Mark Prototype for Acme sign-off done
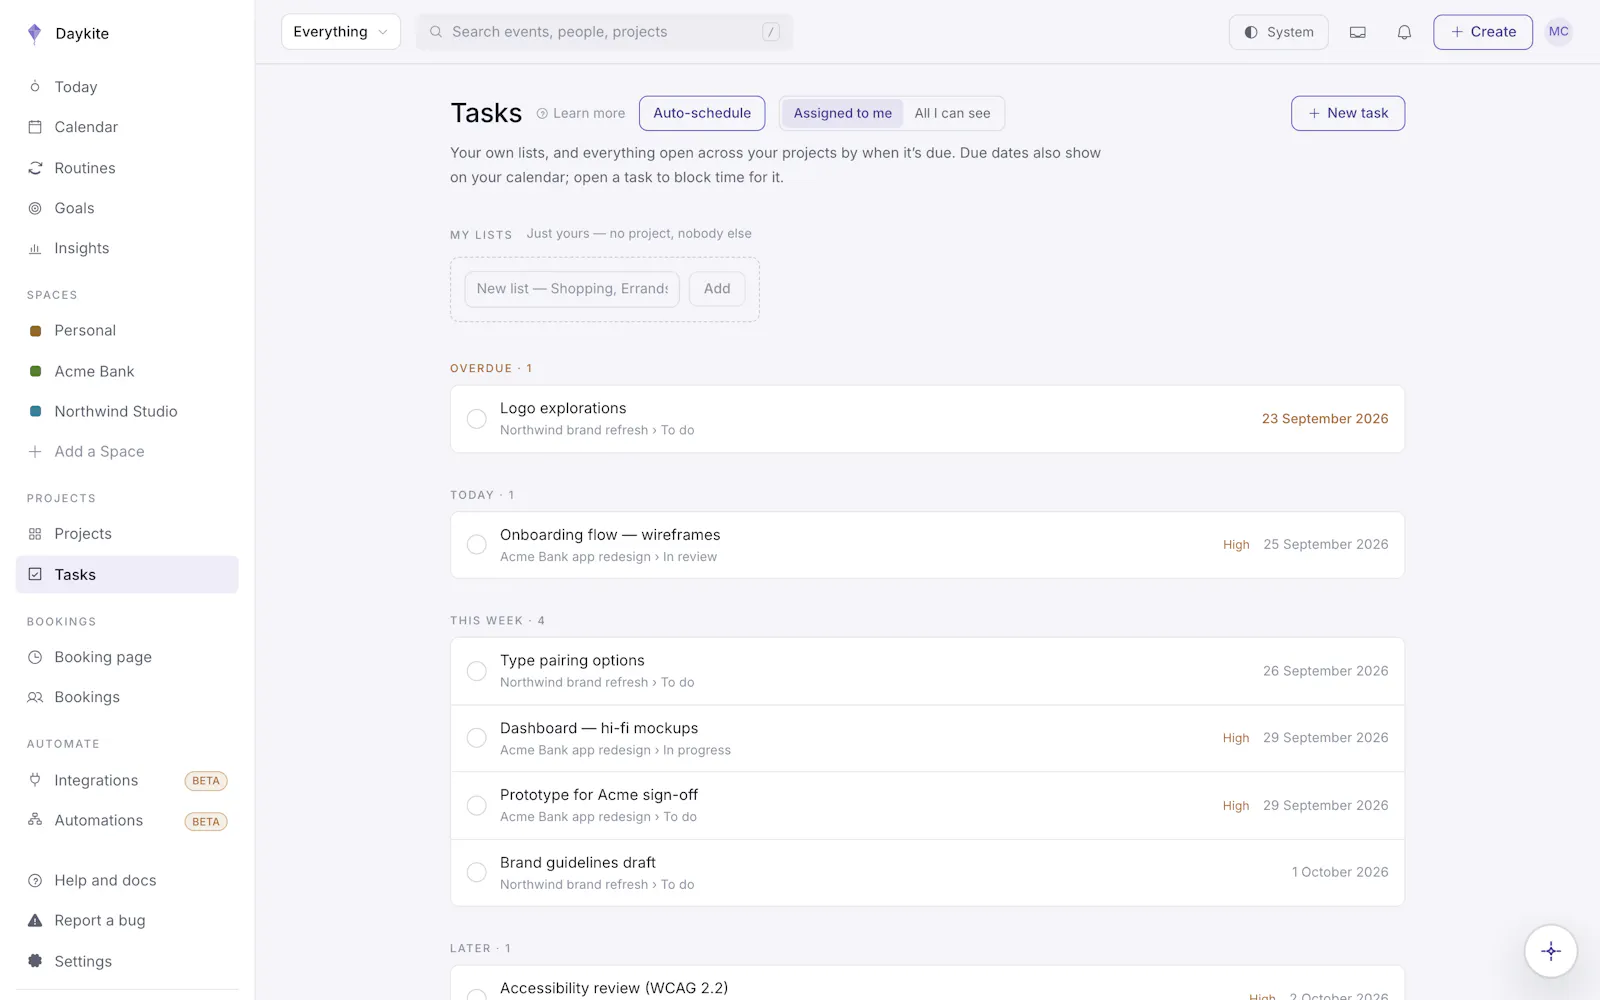This screenshot has height=1000, width=1600. pyautogui.click(x=477, y=805)
